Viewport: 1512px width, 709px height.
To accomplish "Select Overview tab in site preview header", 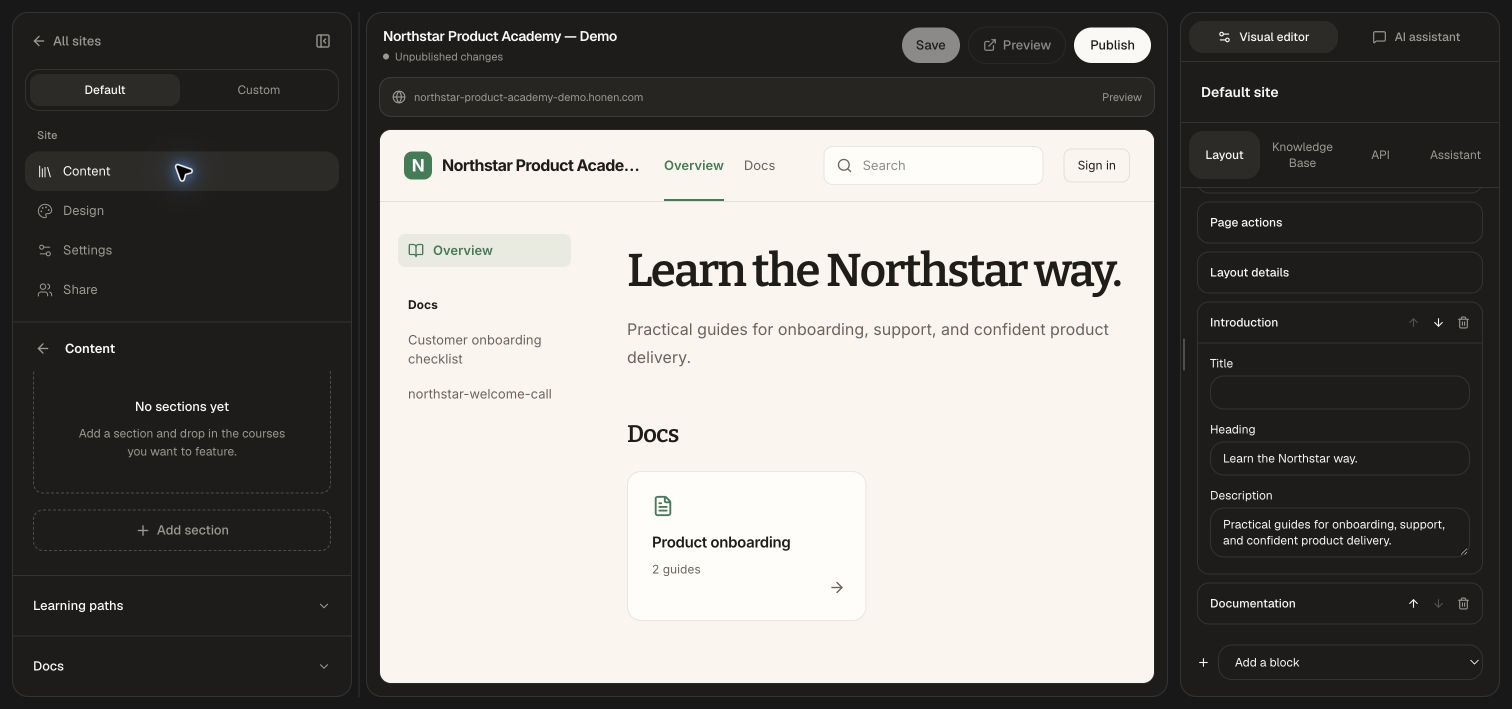I will (694, 166).
